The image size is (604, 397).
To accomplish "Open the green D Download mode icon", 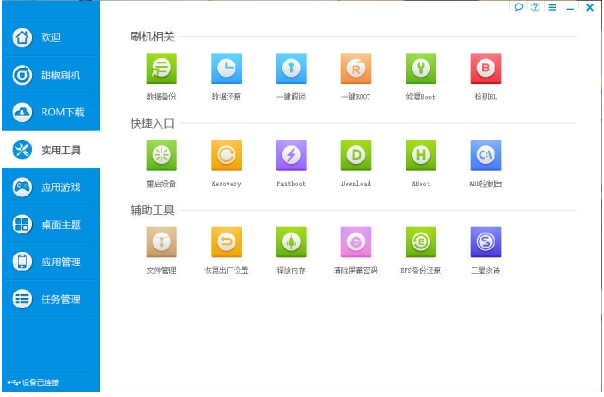I will 356,155.
